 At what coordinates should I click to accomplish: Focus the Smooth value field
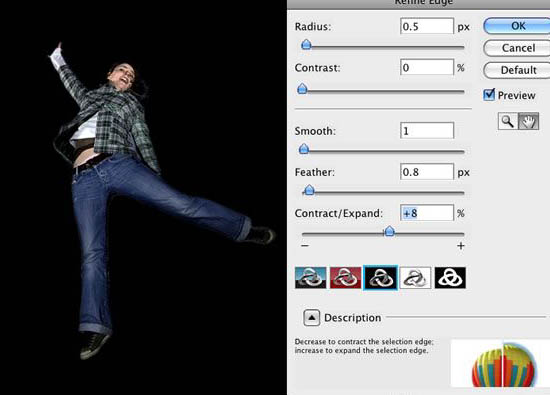[x=427, y=130]
